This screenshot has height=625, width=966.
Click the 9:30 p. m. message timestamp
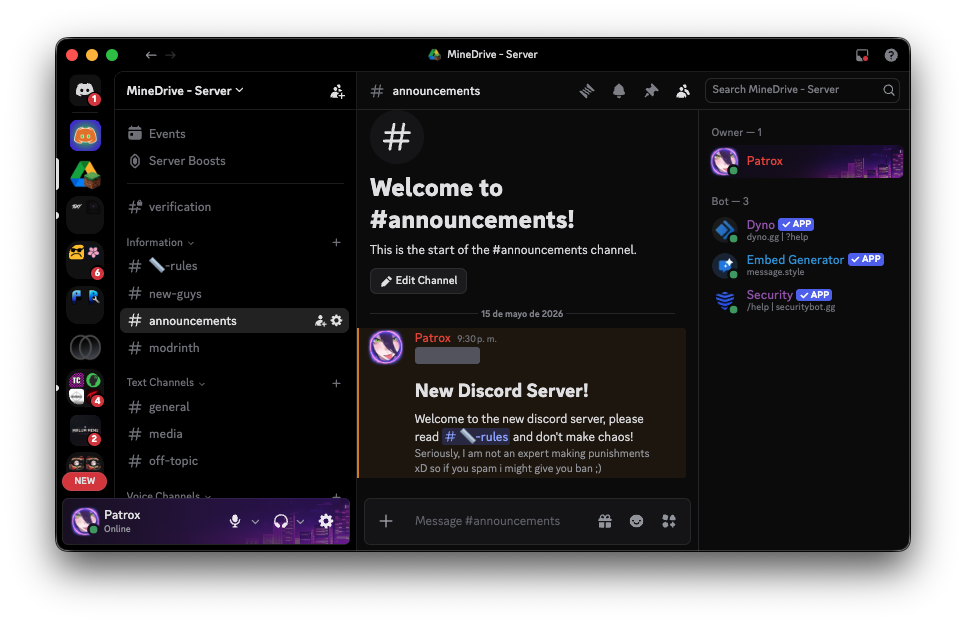[x=477, y=339]
